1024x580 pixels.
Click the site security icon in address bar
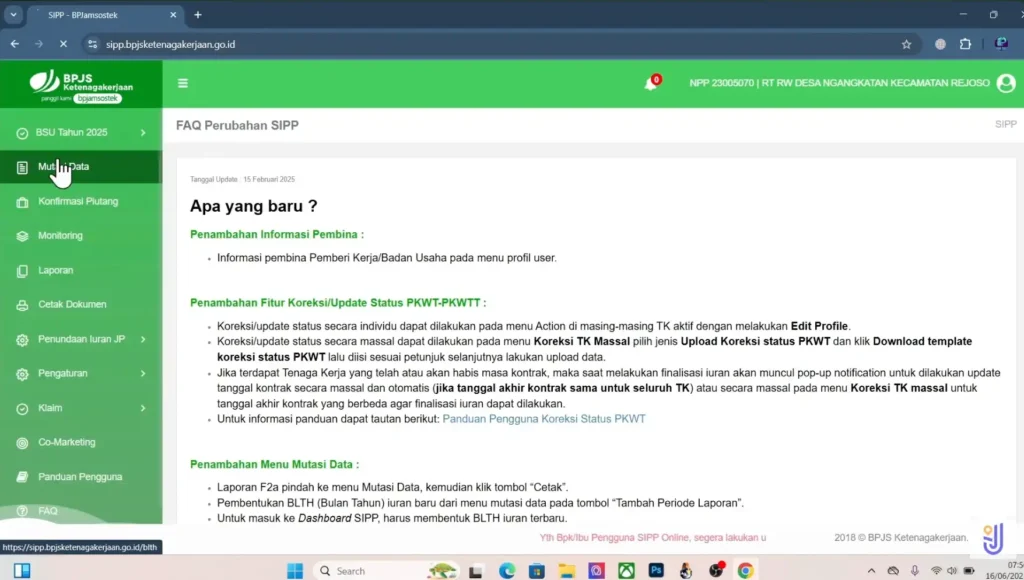(93, 44)
